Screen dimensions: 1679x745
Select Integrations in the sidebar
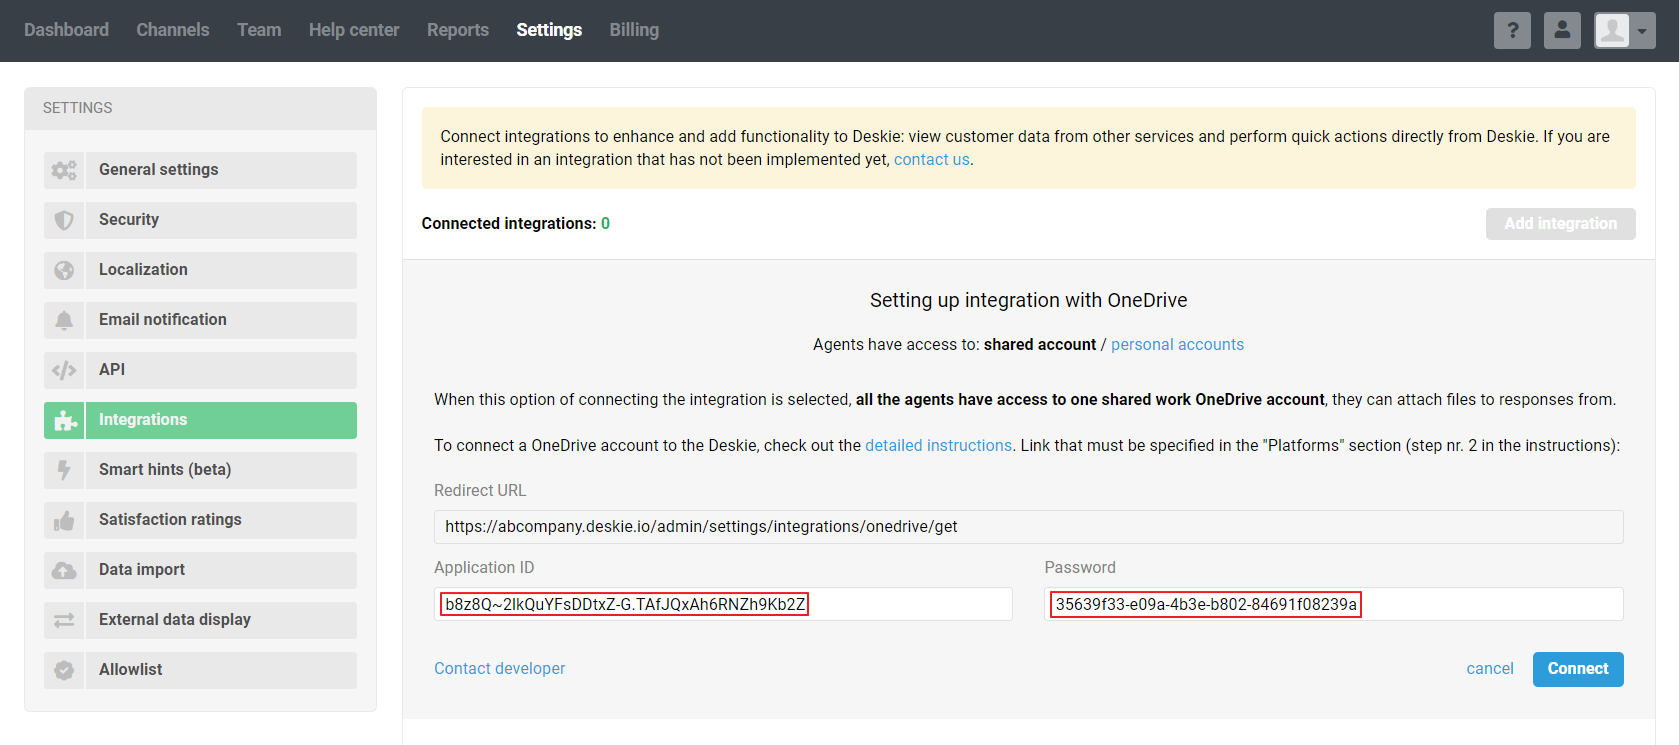click(200, 420)
